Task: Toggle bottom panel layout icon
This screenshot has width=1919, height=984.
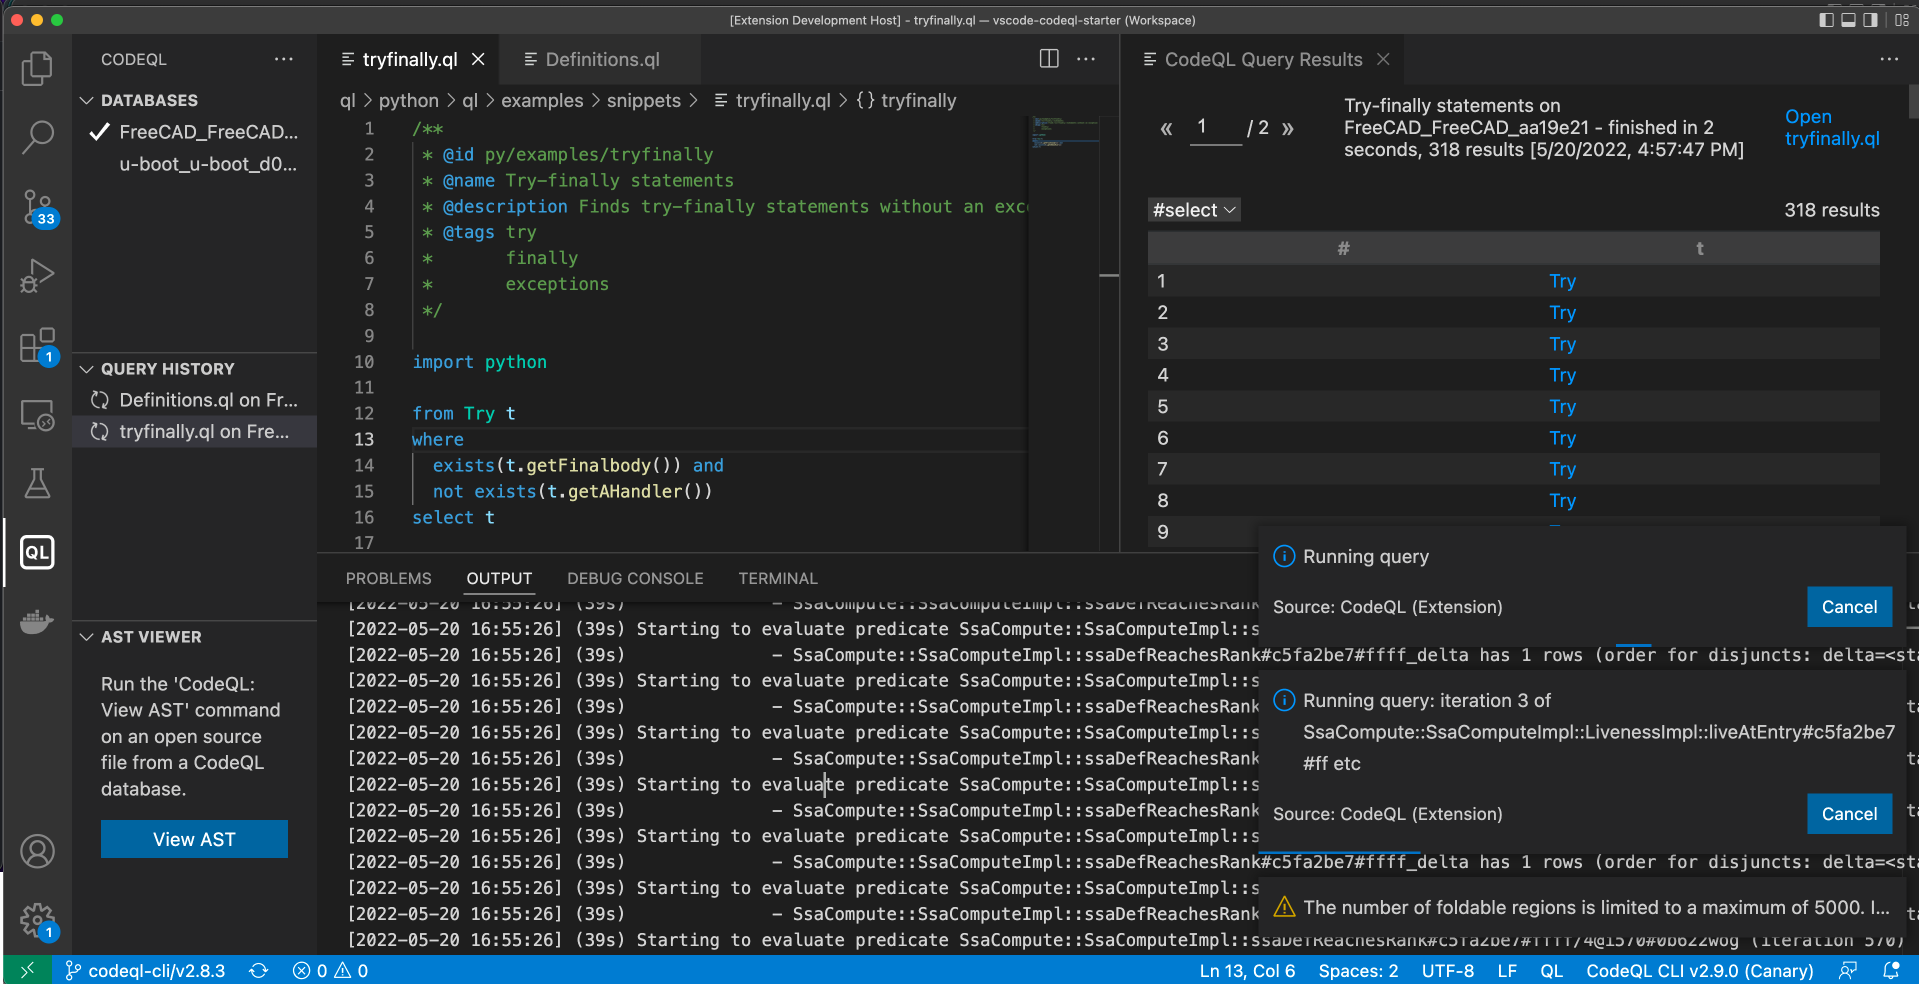Action: pyautogui.click(x=1848, y=20)
